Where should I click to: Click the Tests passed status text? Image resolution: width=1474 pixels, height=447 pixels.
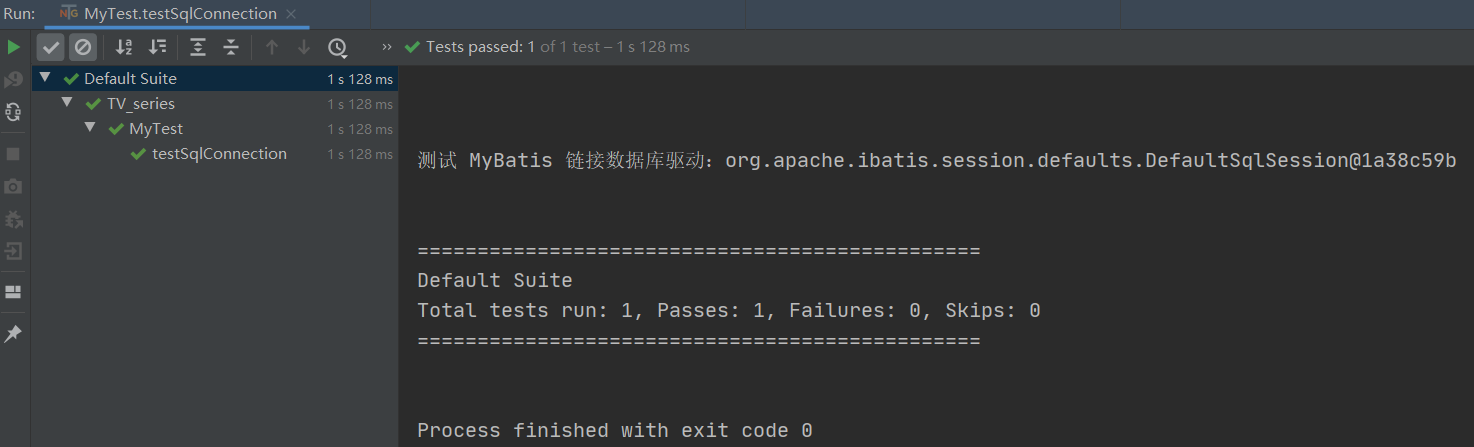tap(474, 47)
